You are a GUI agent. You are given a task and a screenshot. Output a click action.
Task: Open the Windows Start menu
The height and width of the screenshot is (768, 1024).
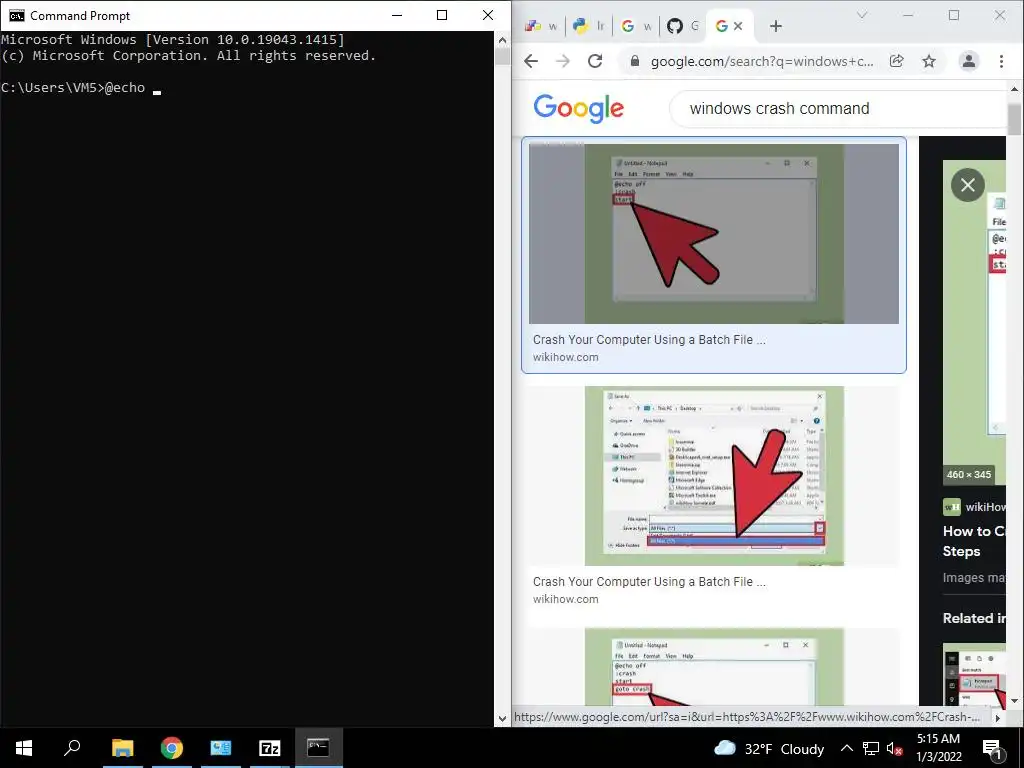[24, 748]
